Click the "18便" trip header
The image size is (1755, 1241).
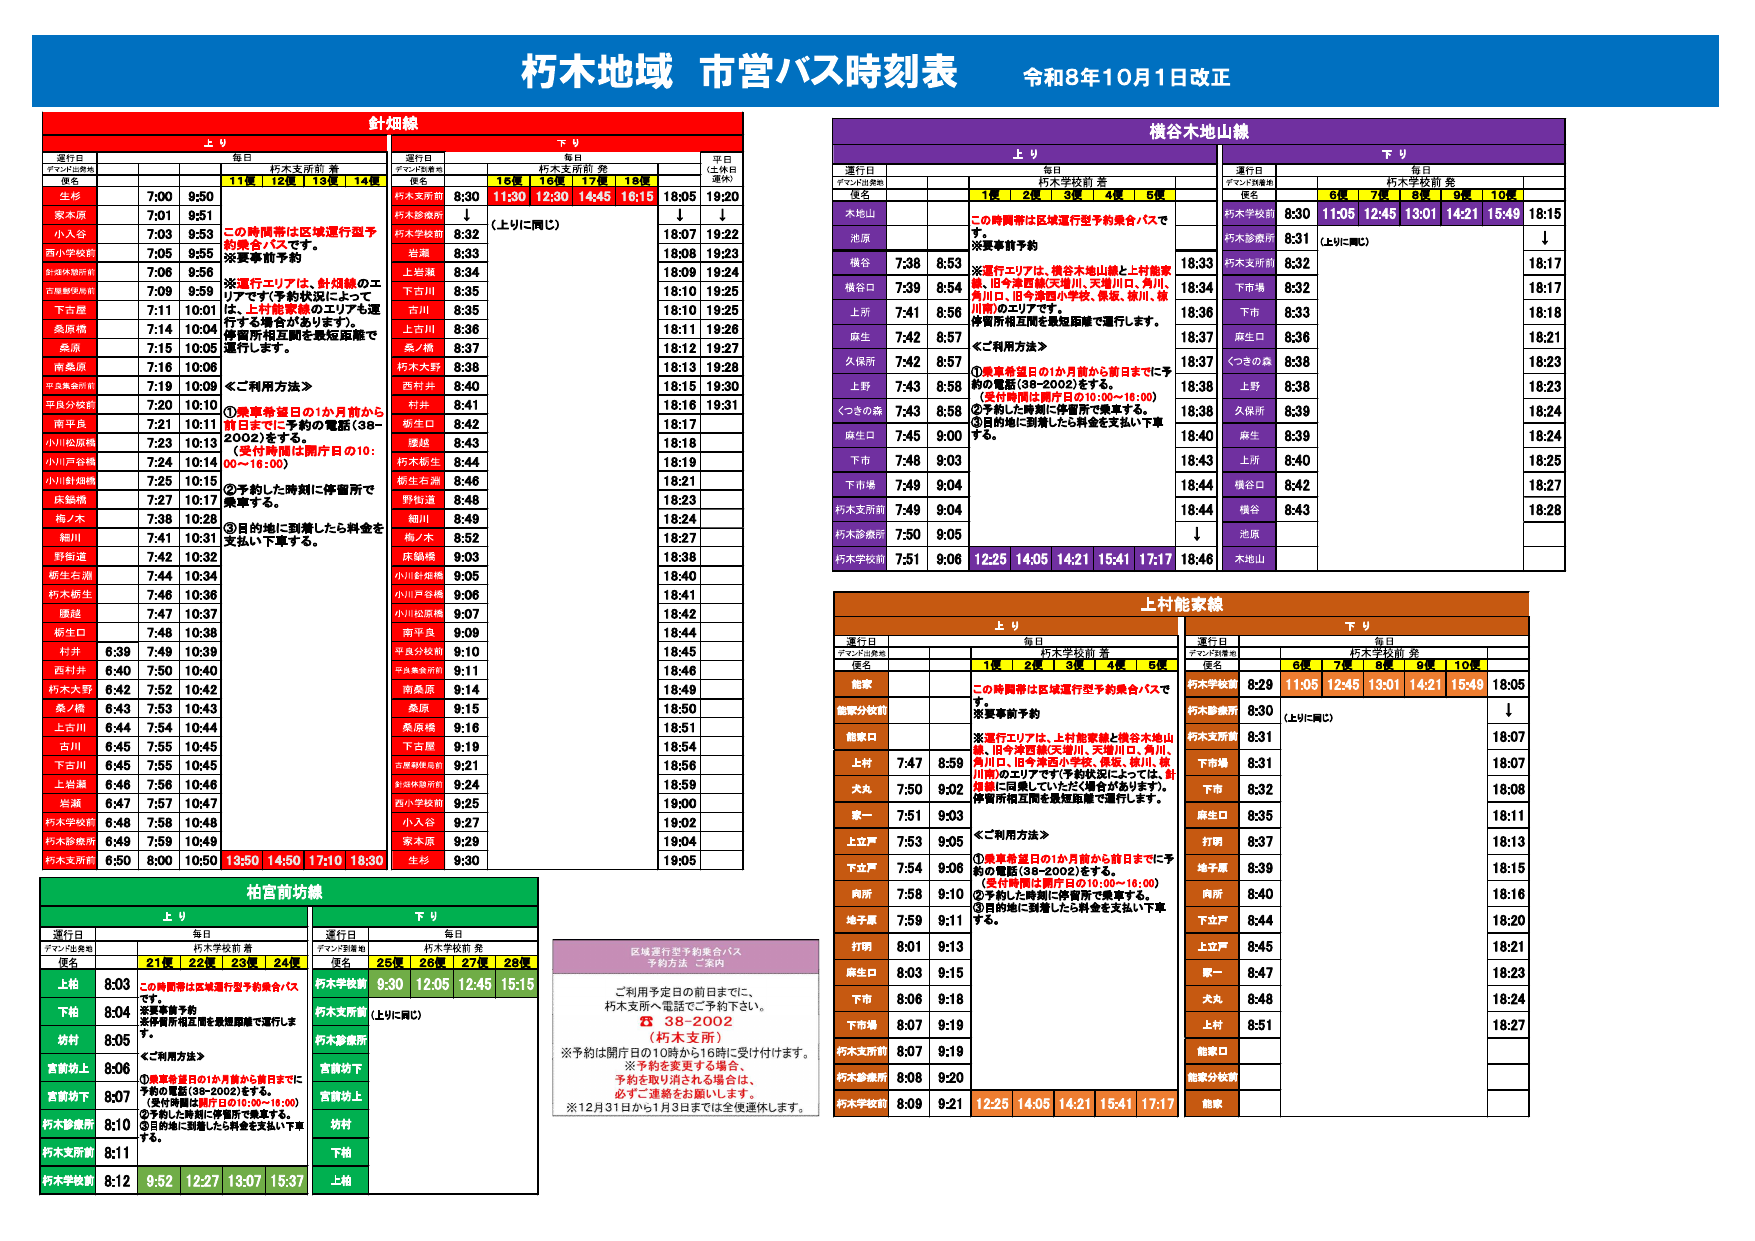click(637, 181)
